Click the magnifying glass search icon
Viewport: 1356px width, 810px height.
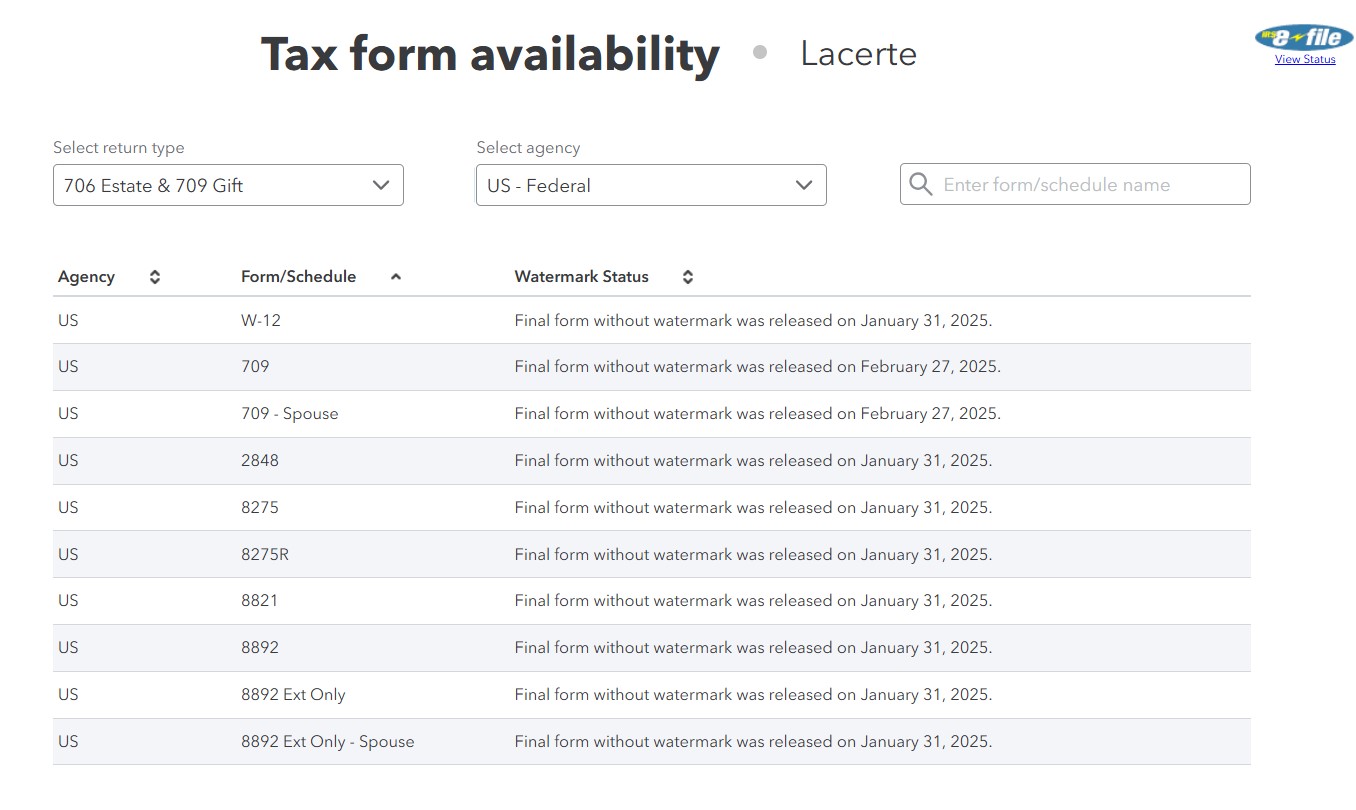coord(919,184)
